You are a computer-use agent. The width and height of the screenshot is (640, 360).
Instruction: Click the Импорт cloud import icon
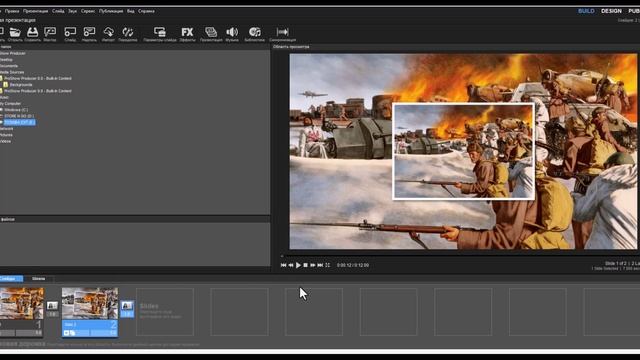(x=108, y=34)
